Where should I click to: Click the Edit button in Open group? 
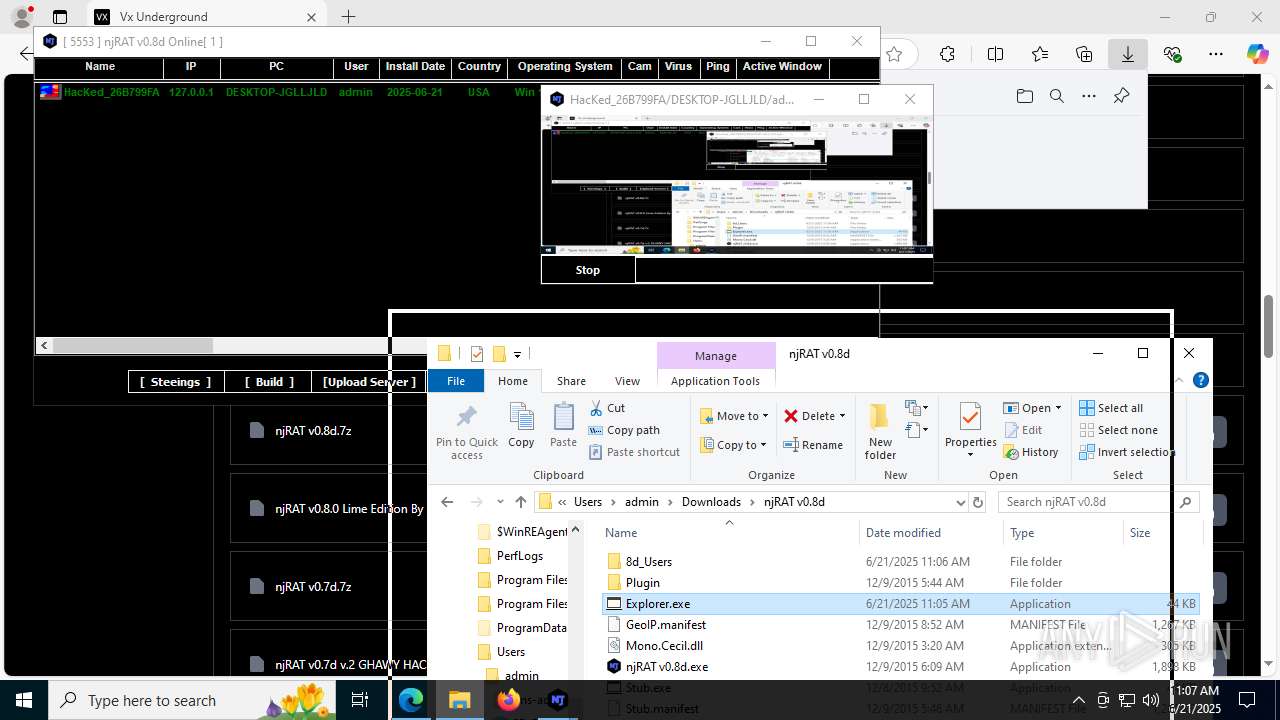click(1022, 430)
